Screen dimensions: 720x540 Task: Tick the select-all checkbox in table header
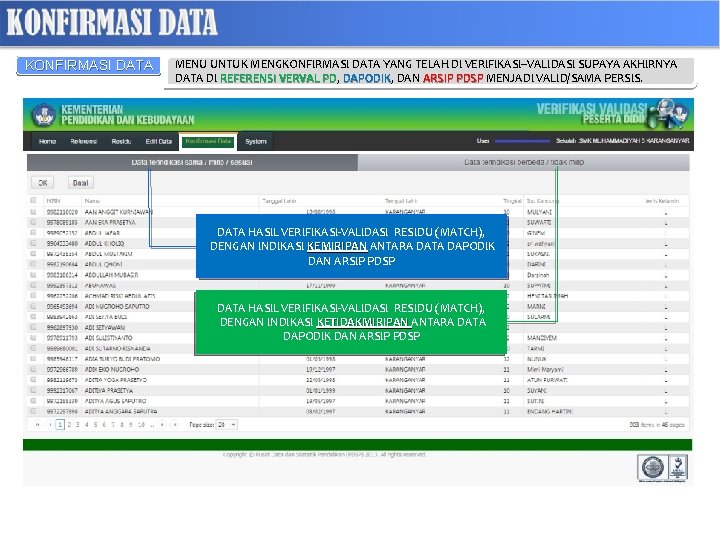(x=33, y=200)
